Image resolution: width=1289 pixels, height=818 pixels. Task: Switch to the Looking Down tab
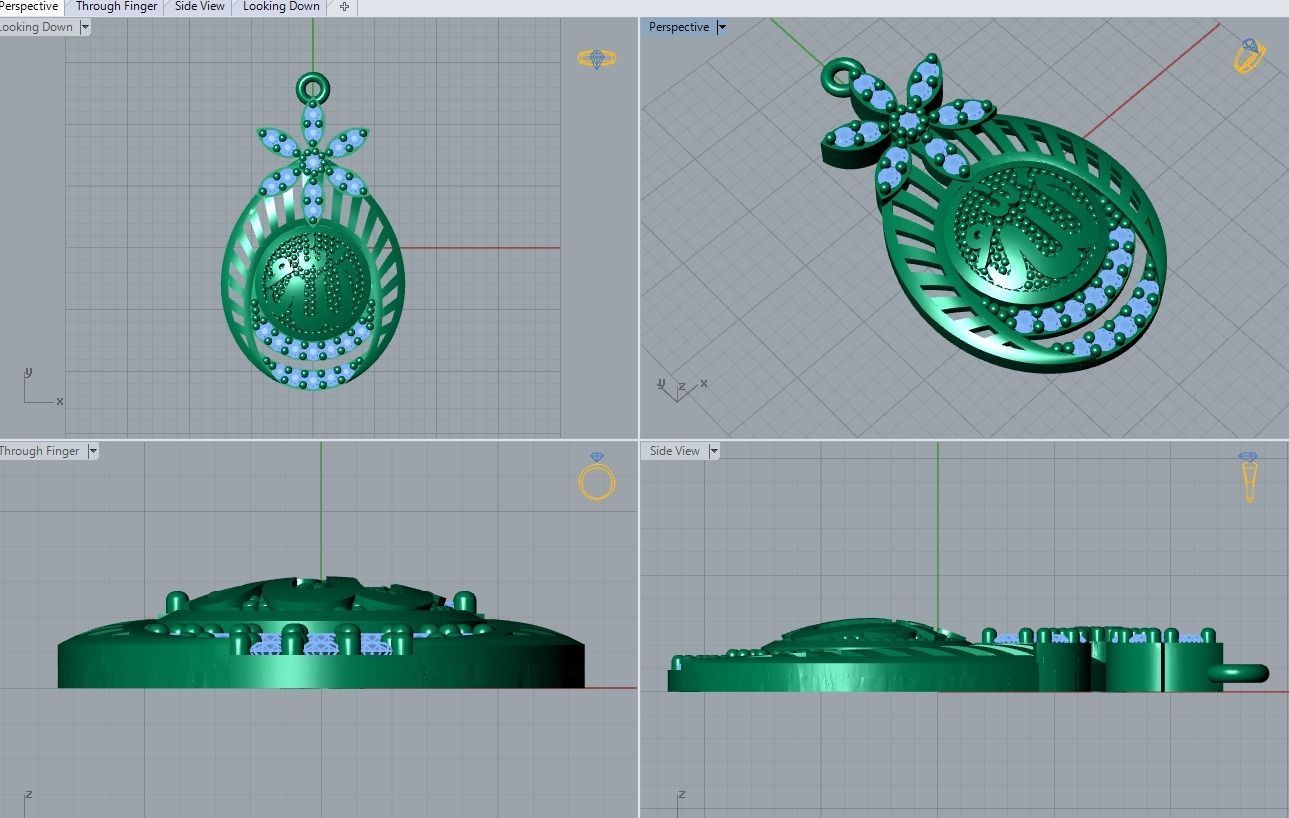(x=281, y=7)
